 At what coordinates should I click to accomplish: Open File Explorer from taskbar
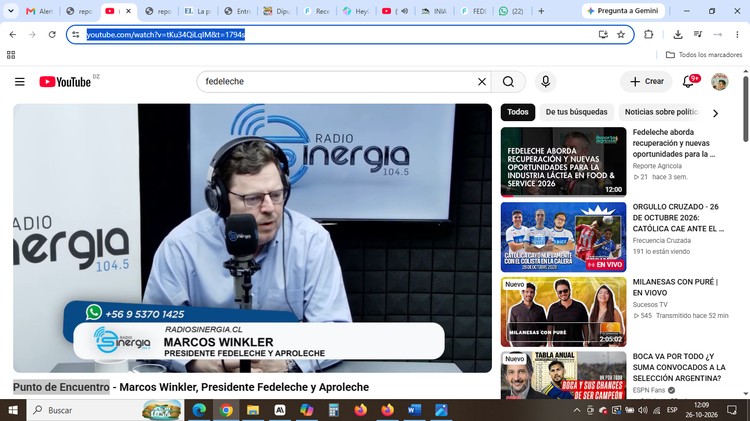click(x=253, y=410)
